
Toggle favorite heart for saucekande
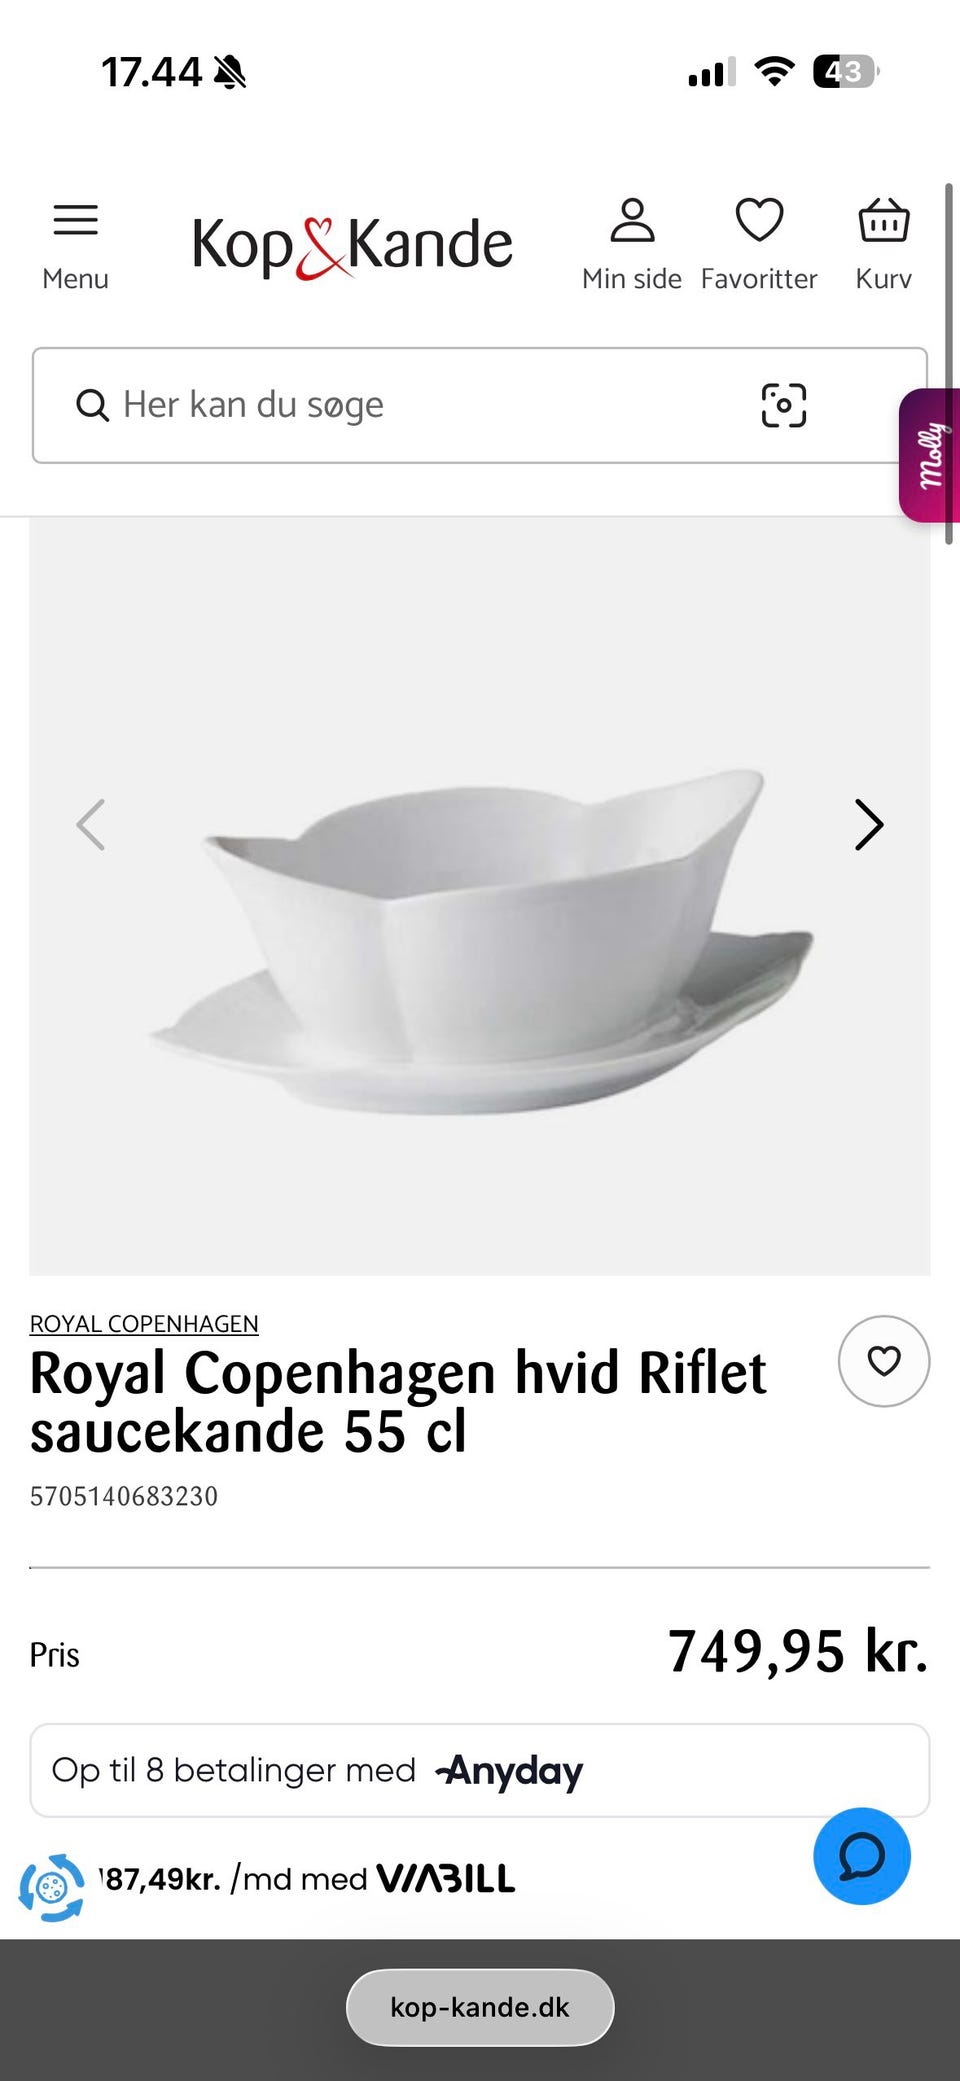pos(884,1361)
